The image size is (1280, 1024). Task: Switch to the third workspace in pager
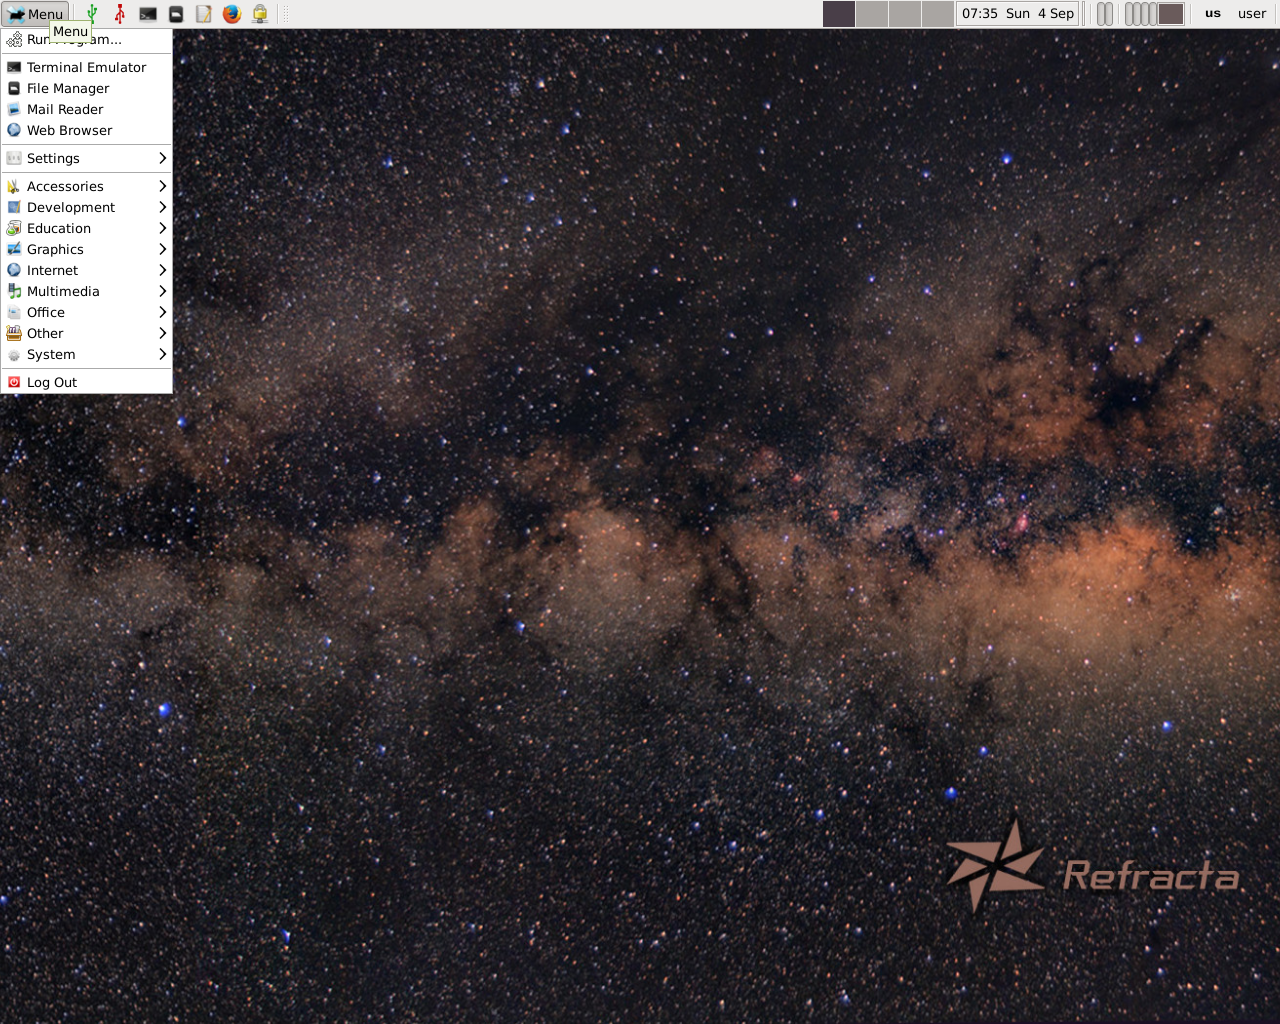[905, 14]
